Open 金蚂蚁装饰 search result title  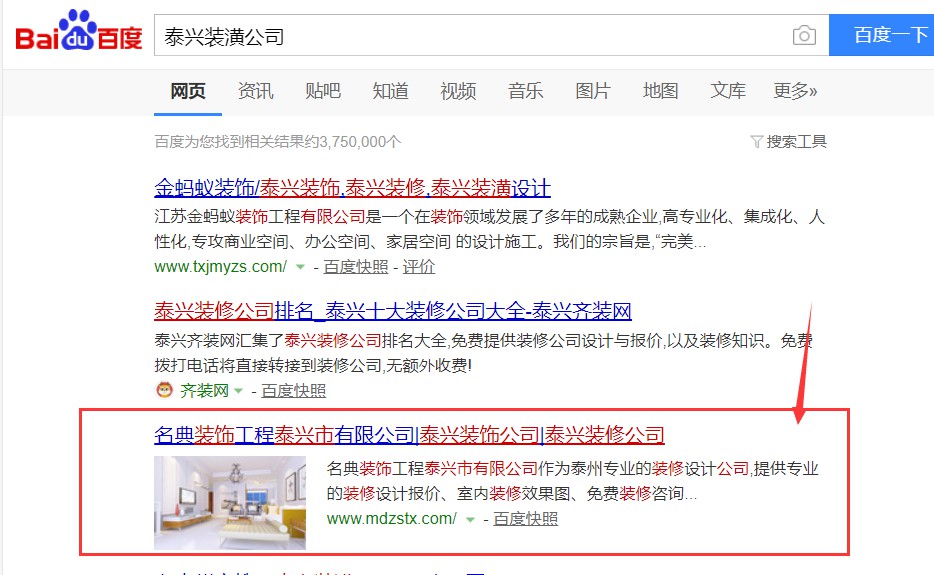pos(352,188)
